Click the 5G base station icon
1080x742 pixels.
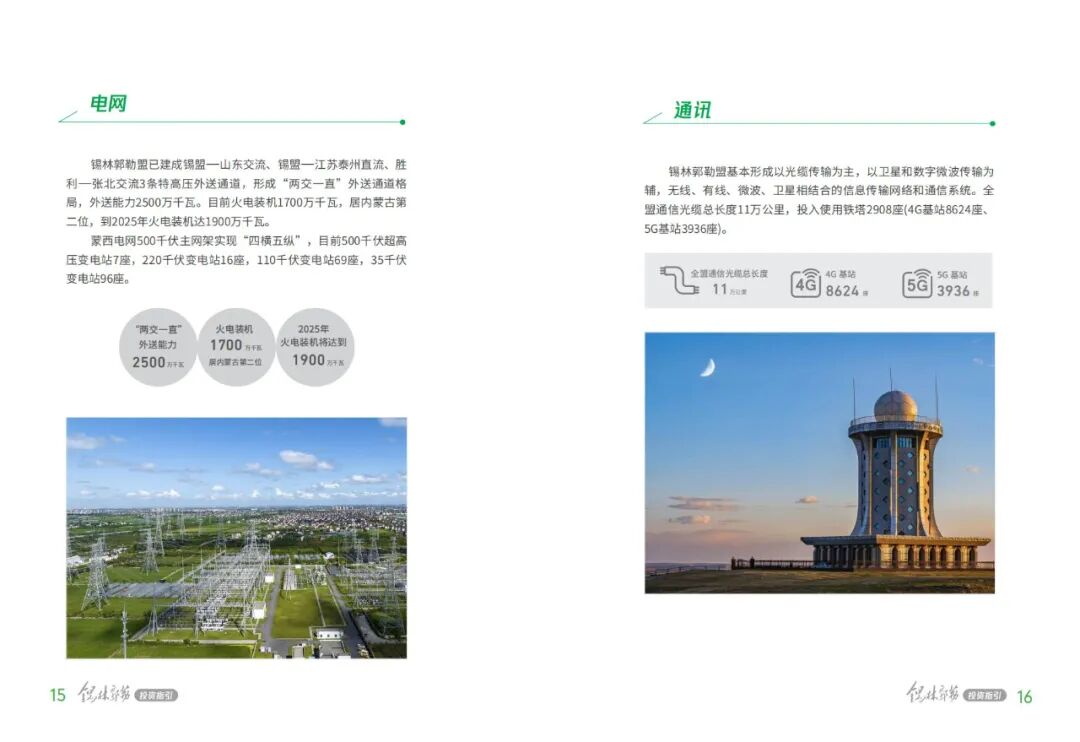point(917,282)
